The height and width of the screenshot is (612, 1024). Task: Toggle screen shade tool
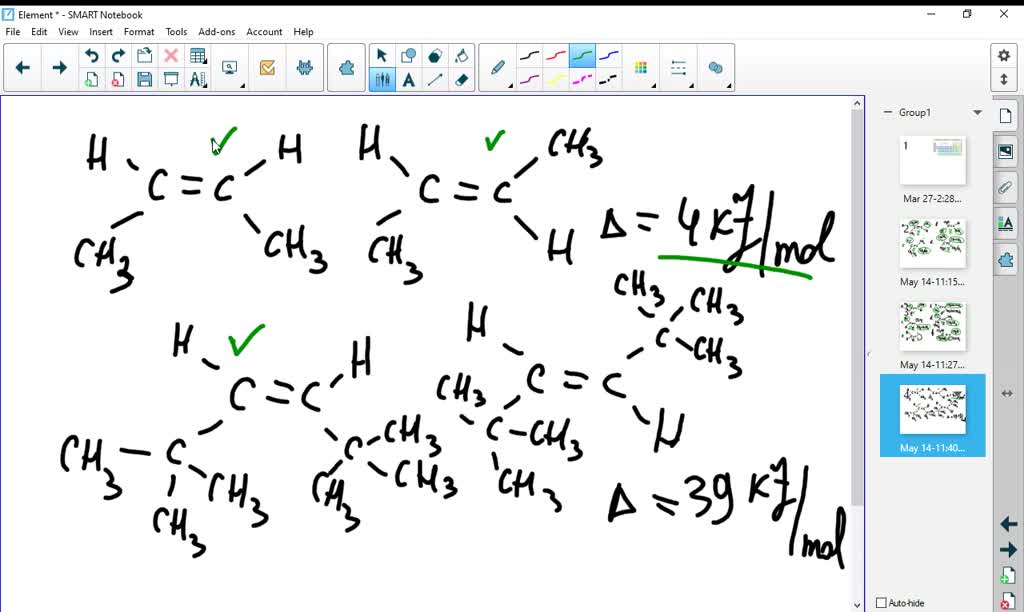pos(171,80)
